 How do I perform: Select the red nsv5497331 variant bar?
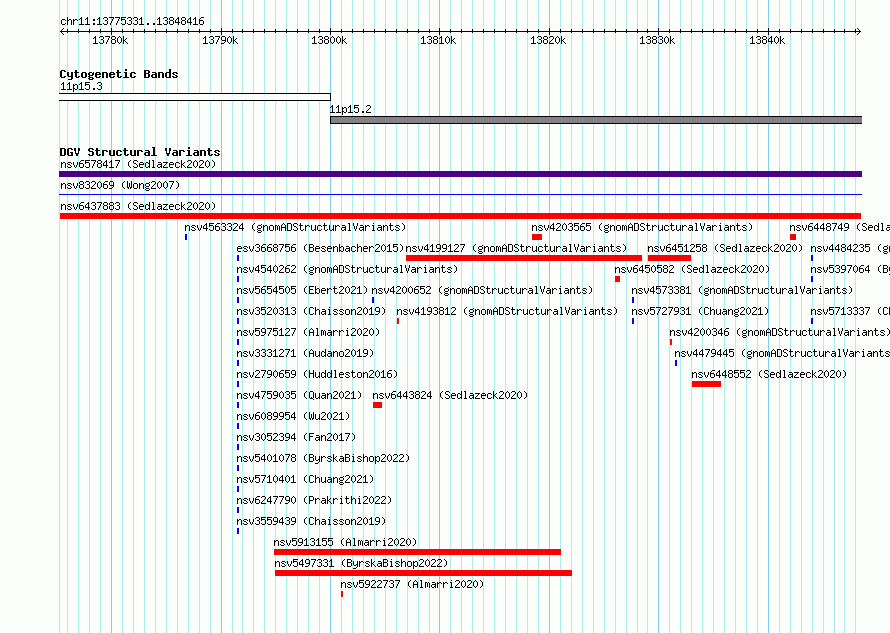pos(423,573)
